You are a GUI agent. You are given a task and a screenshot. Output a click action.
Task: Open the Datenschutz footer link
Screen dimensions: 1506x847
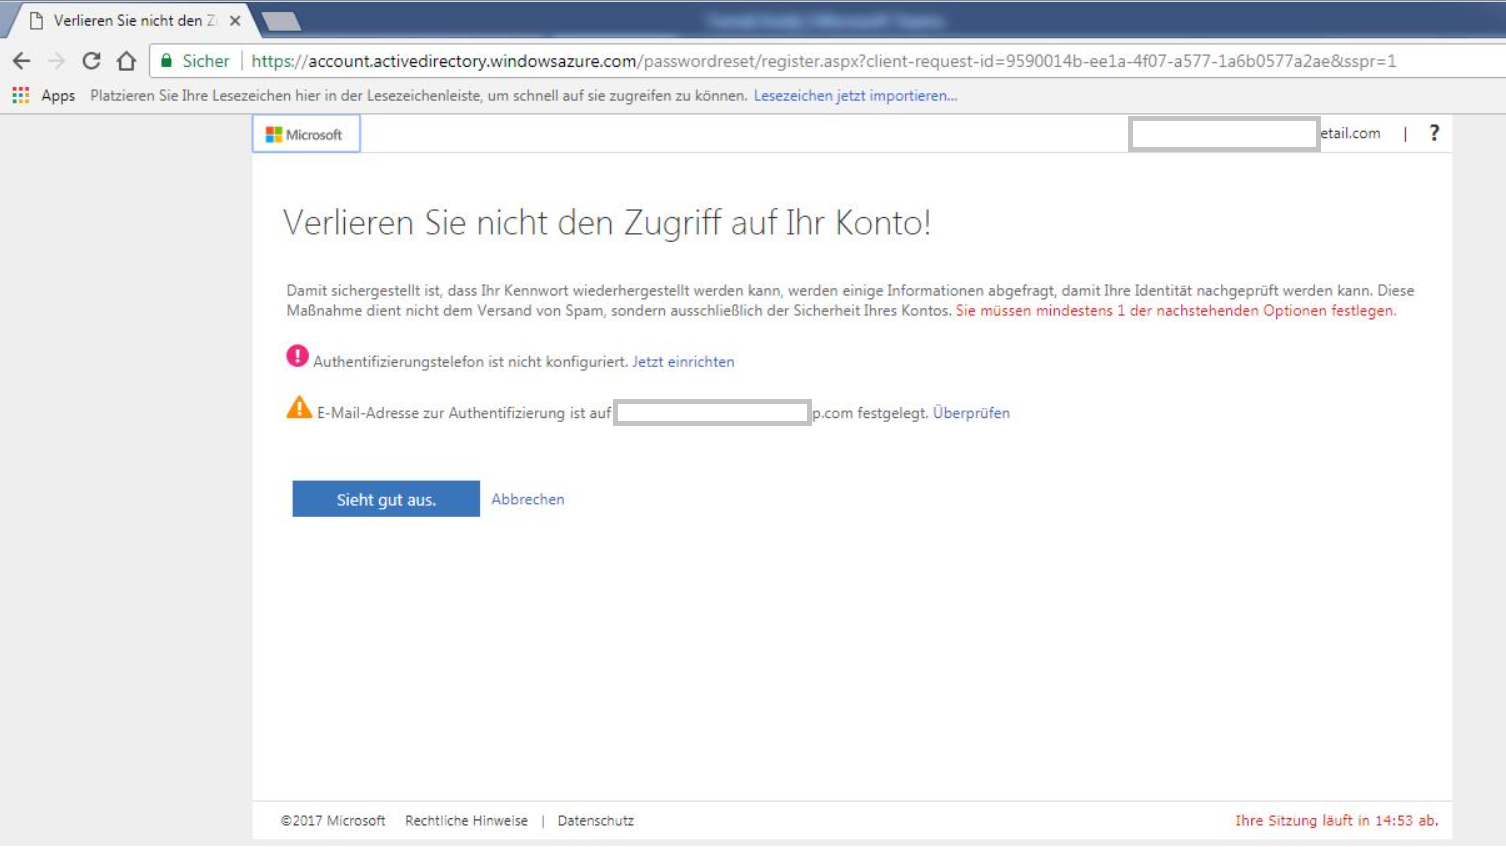pos(596,820)
